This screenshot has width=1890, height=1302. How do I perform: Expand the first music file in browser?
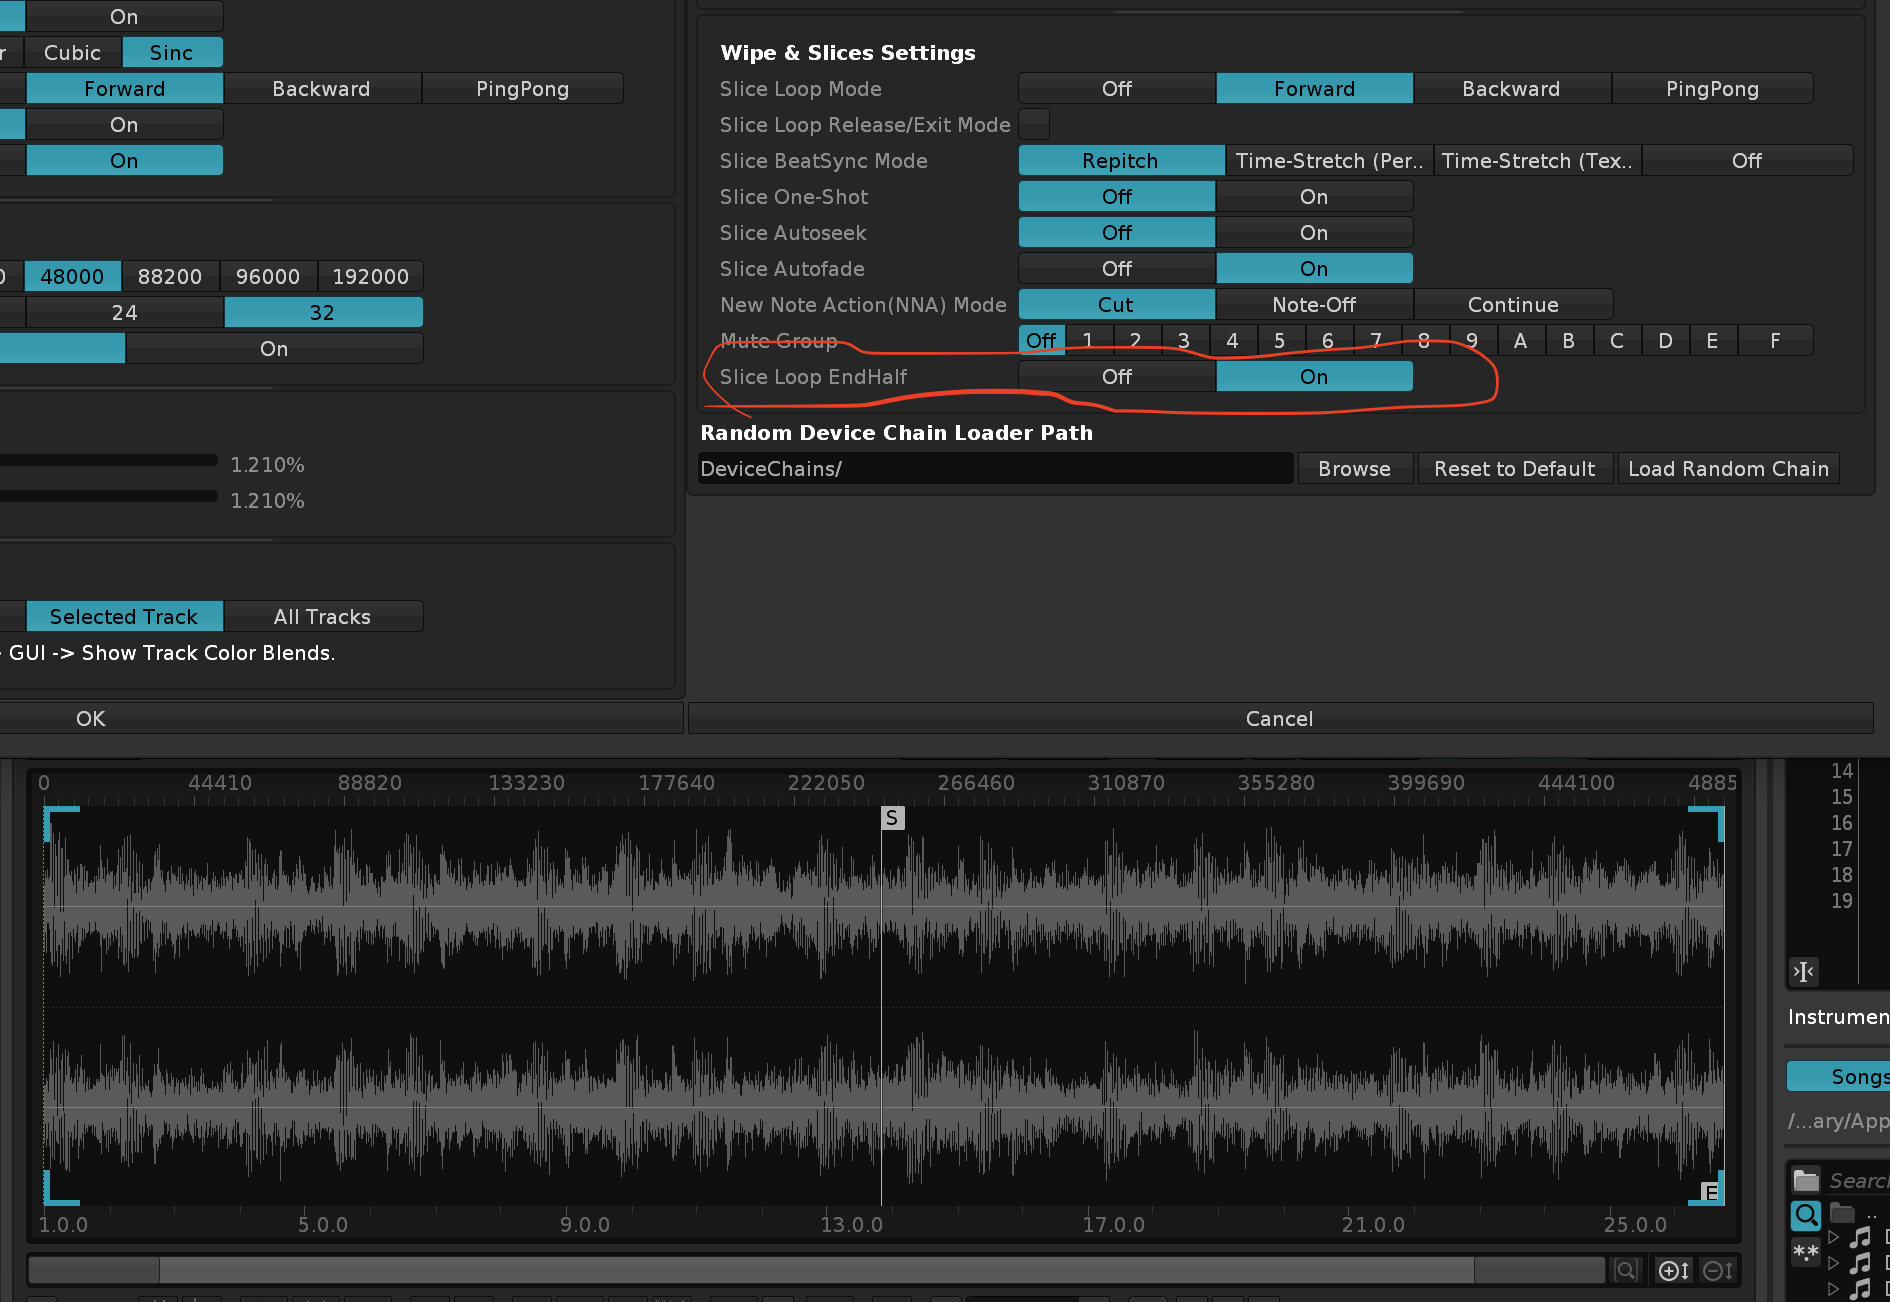click(1833, 1237)
